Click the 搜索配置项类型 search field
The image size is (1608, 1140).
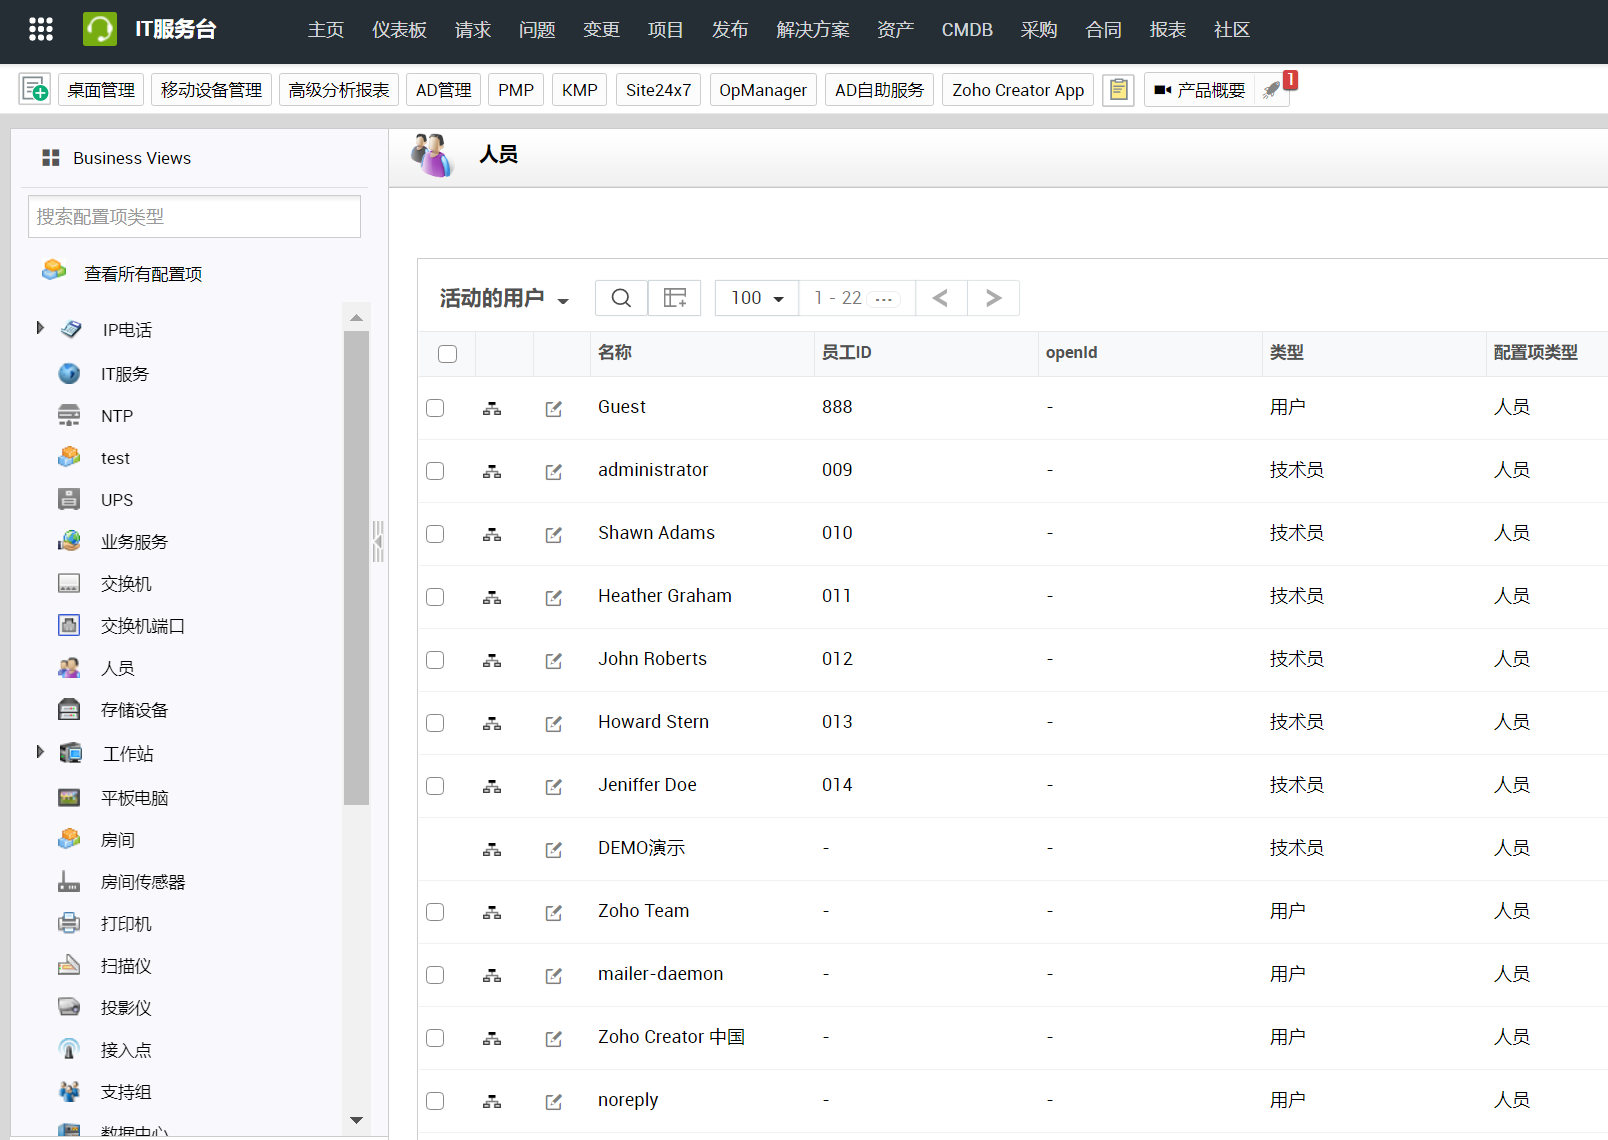click(x=194, y=217)
